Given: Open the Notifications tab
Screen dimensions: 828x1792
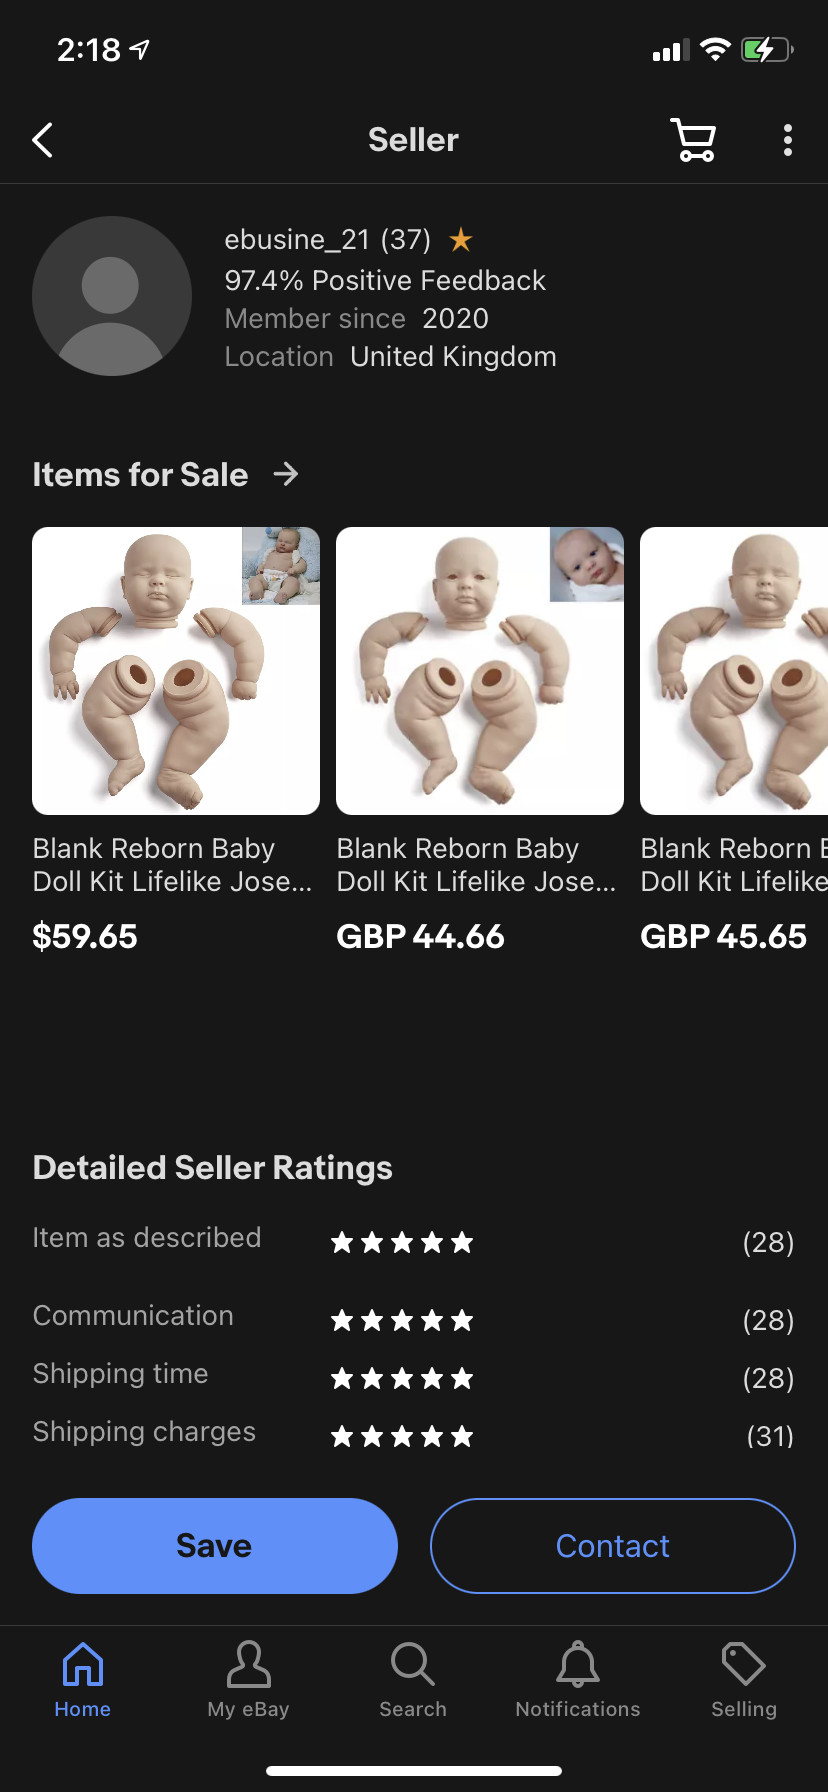Looking at the screenshot, I should pos(578,1680).
